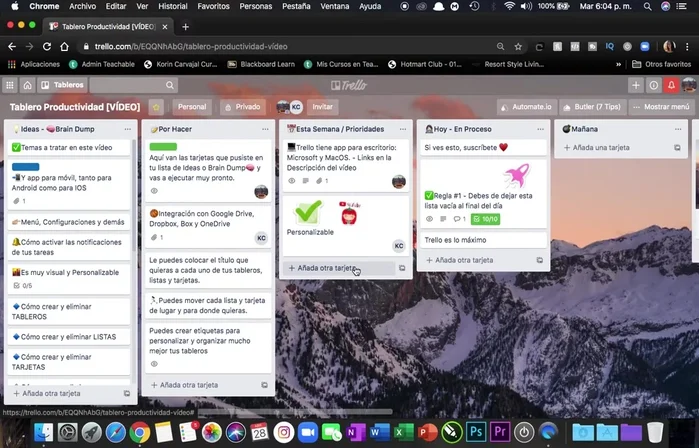
Task: Click the 0/5 checklist badge on card
Action: click(x=29, y=285)
